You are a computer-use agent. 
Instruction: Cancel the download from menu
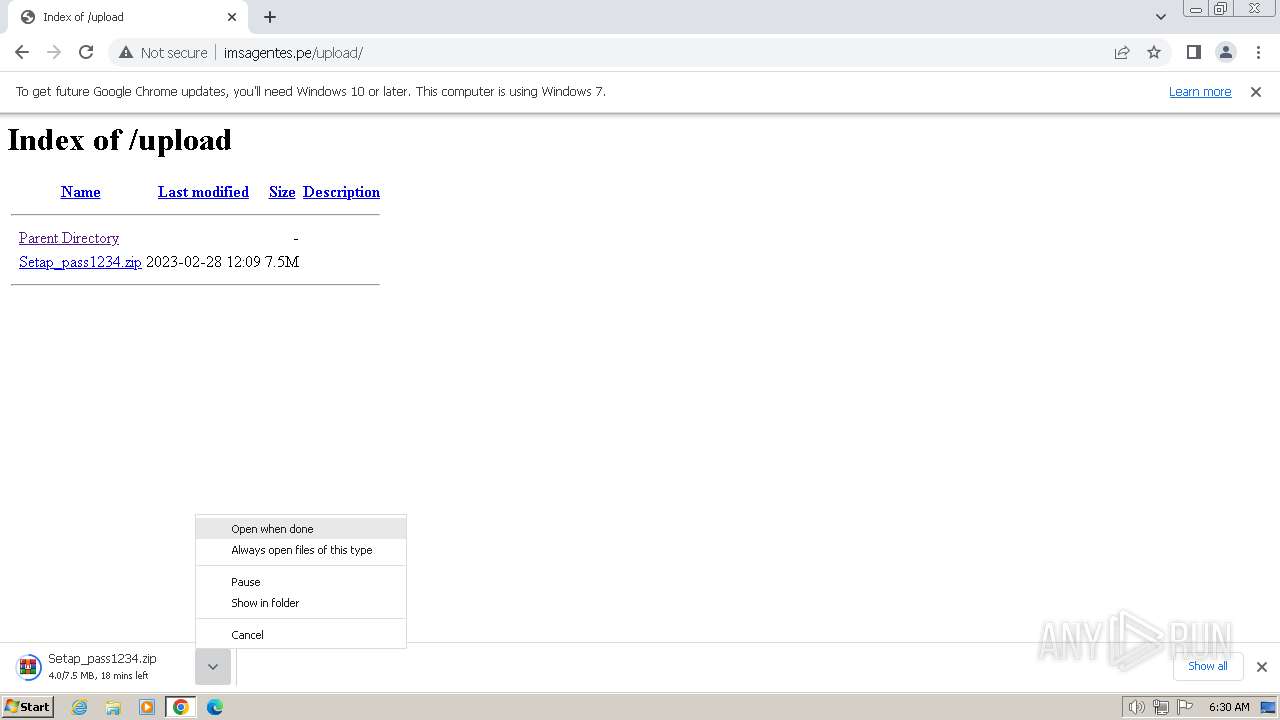(301, 635)
